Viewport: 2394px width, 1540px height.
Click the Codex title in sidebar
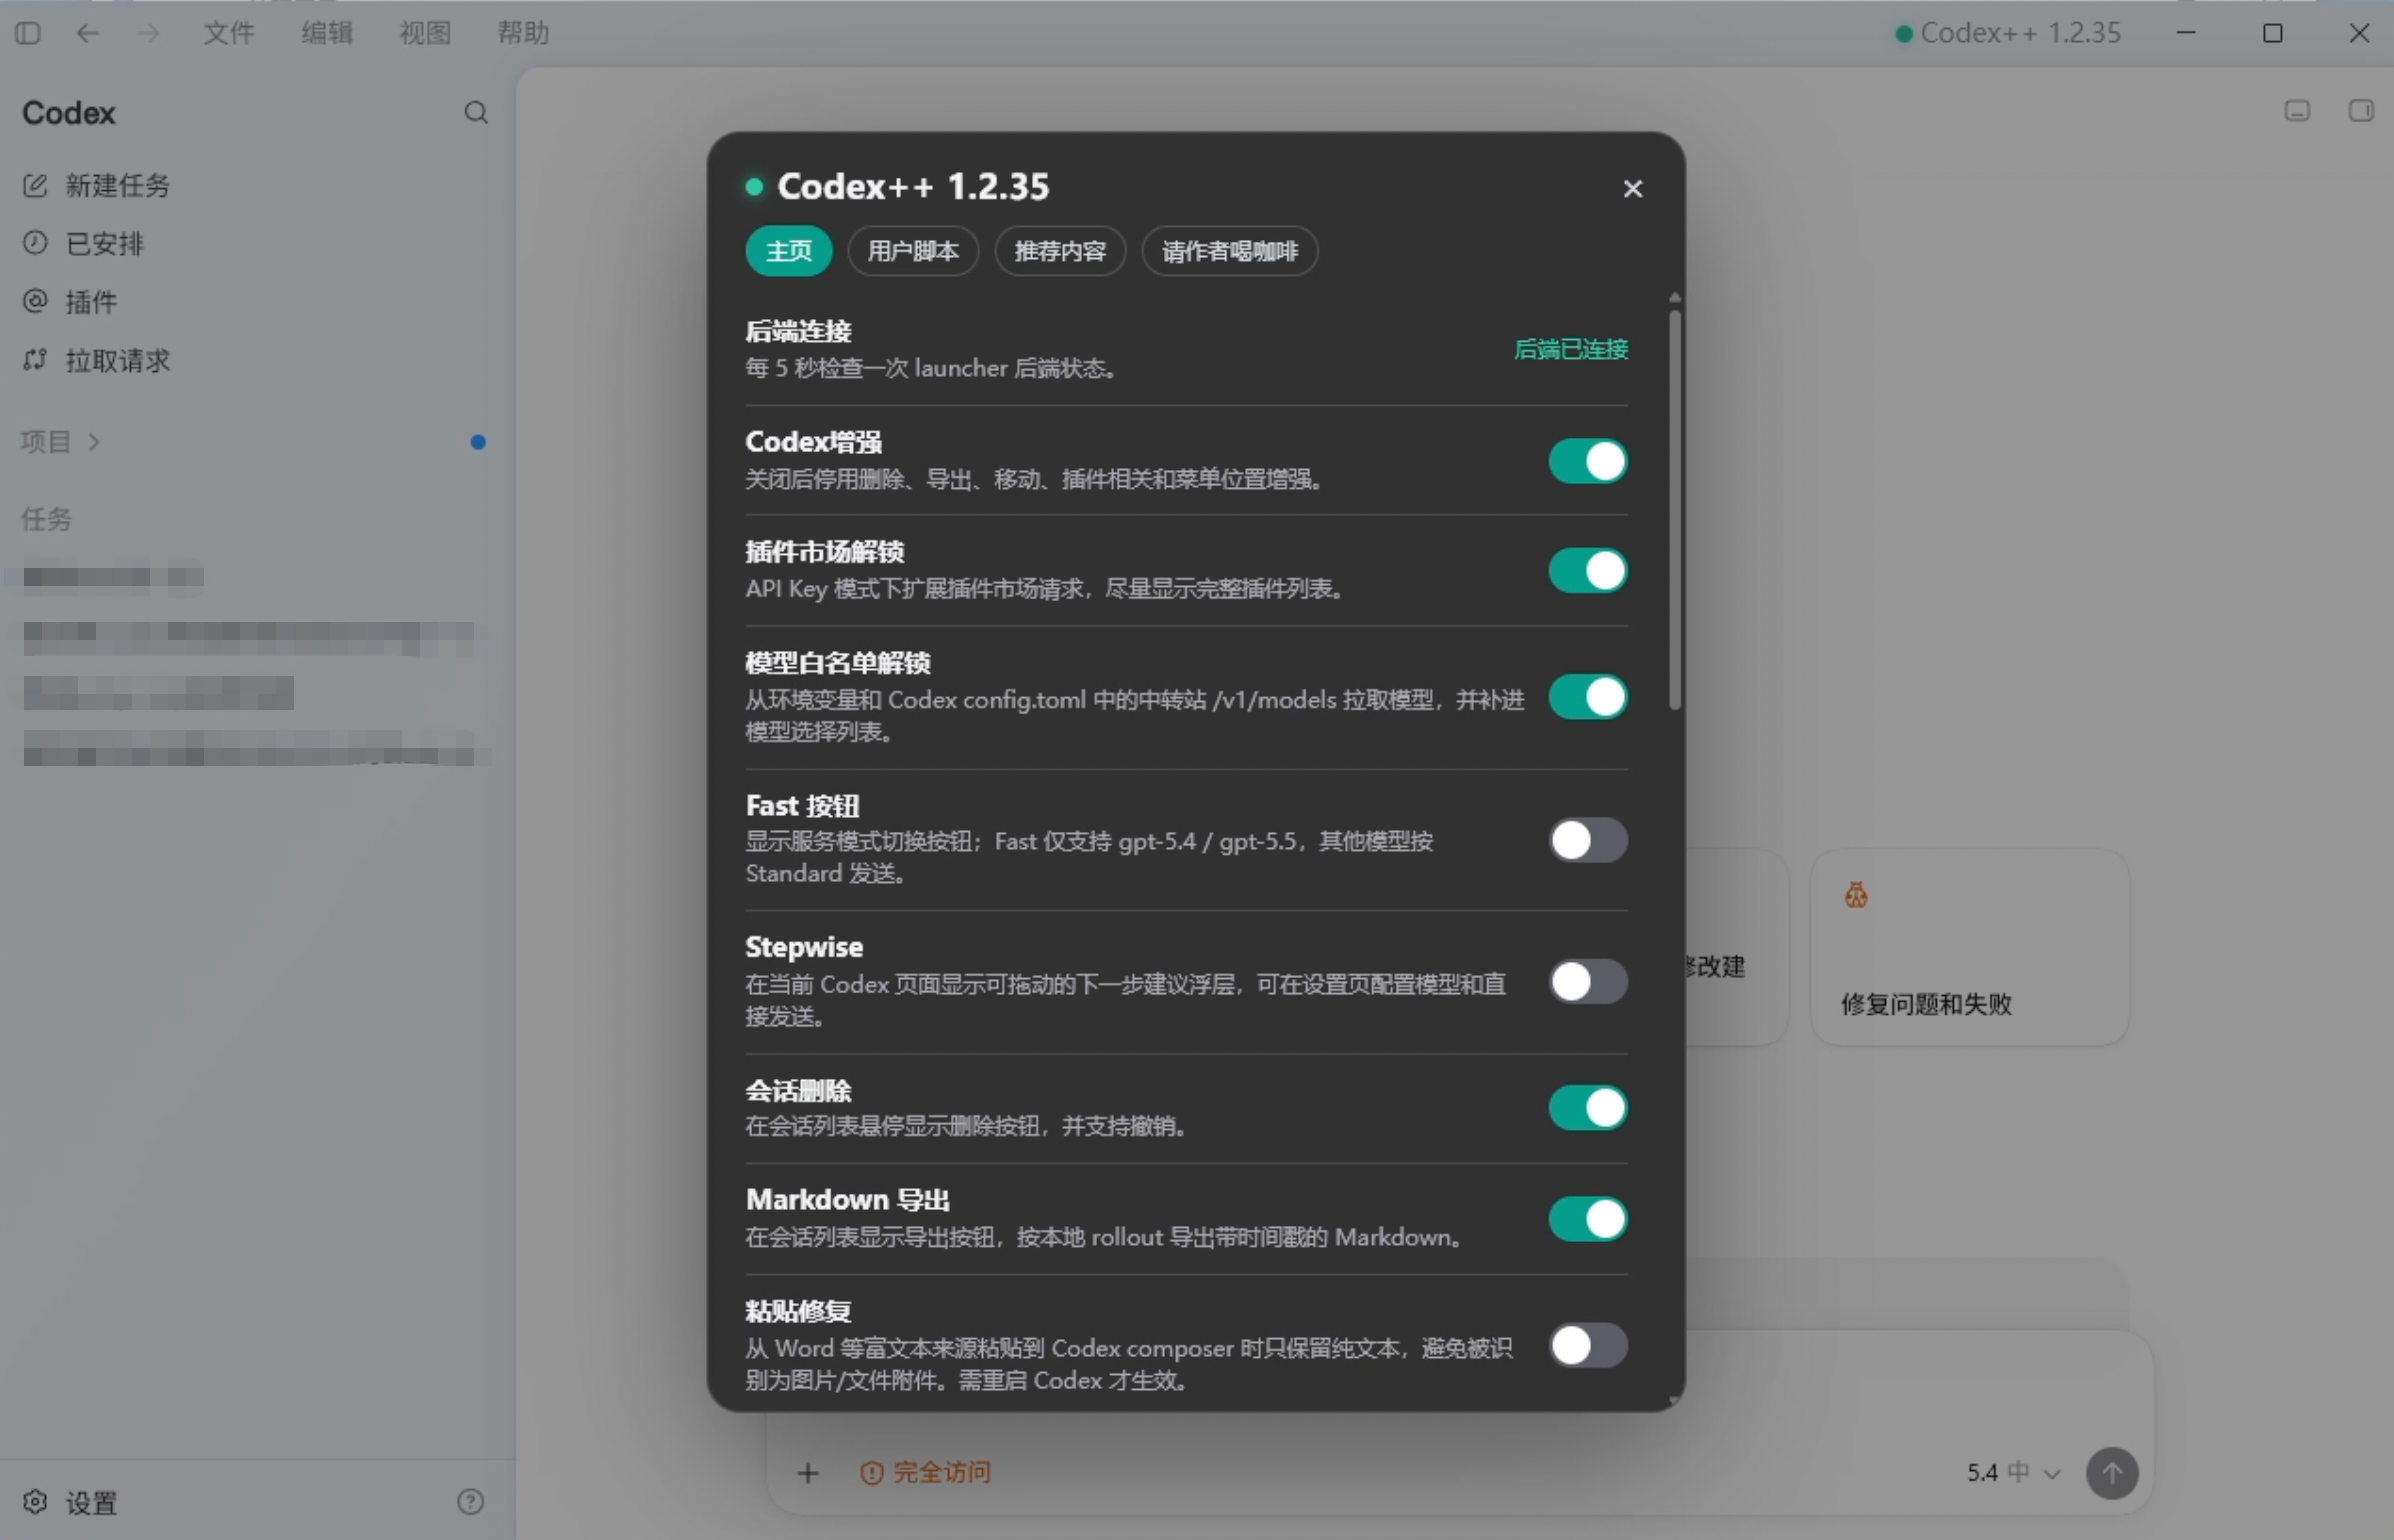69,113
